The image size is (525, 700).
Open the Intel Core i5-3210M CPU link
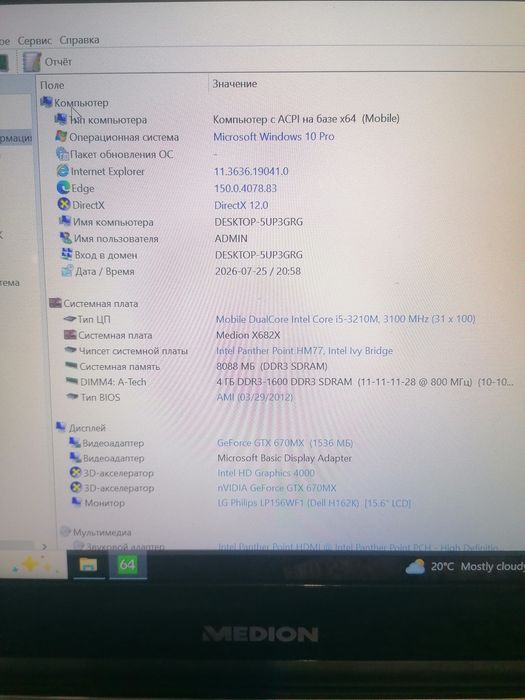tap(346, 319)
